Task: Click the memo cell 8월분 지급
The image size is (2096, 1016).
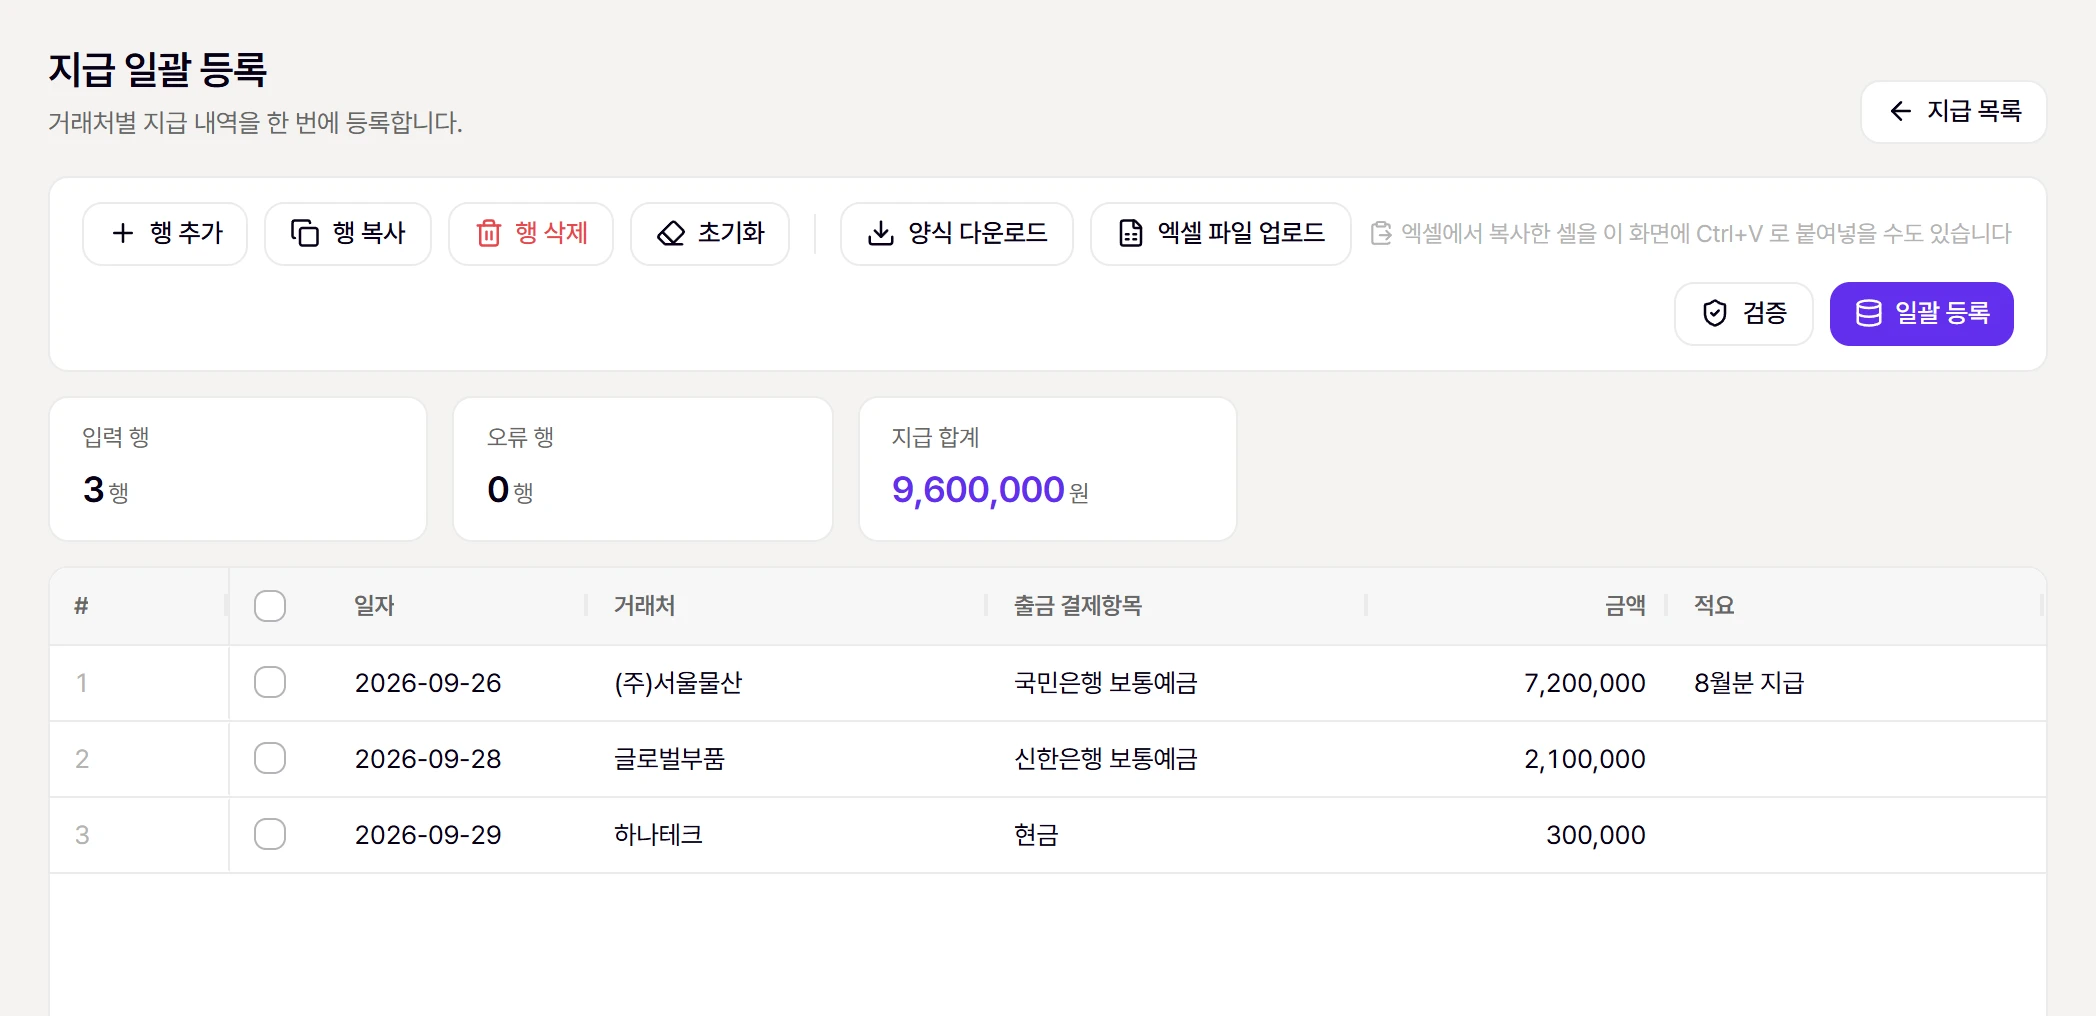Action: [1749, 683]
